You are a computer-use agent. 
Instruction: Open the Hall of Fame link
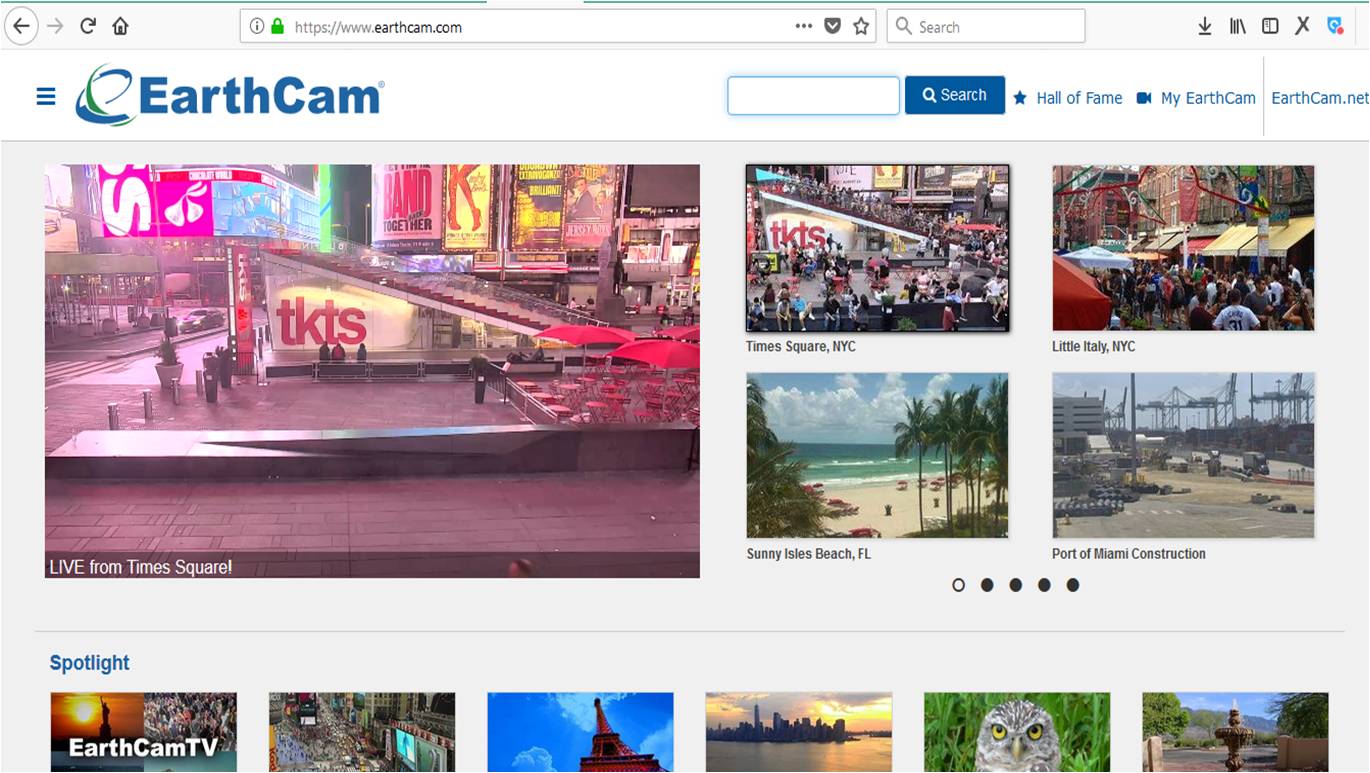[x=1079, y=98]
